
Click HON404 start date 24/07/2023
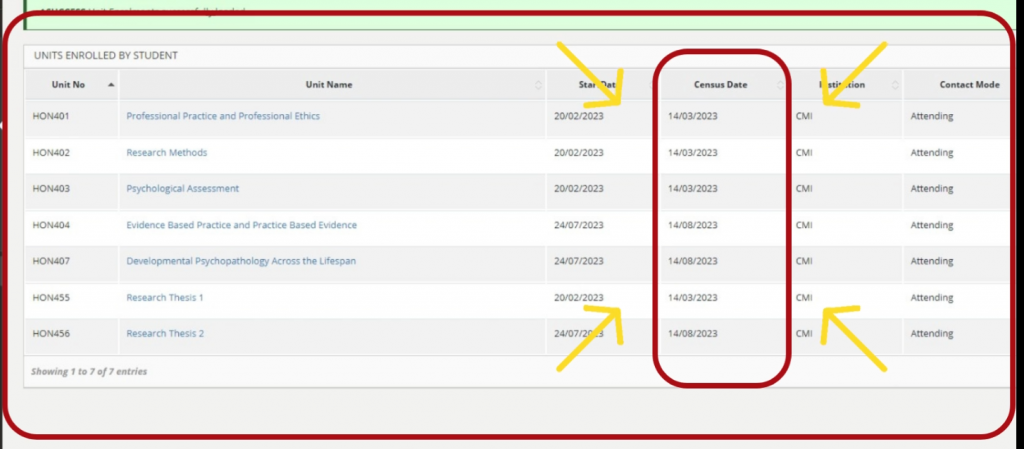[579, 225]
